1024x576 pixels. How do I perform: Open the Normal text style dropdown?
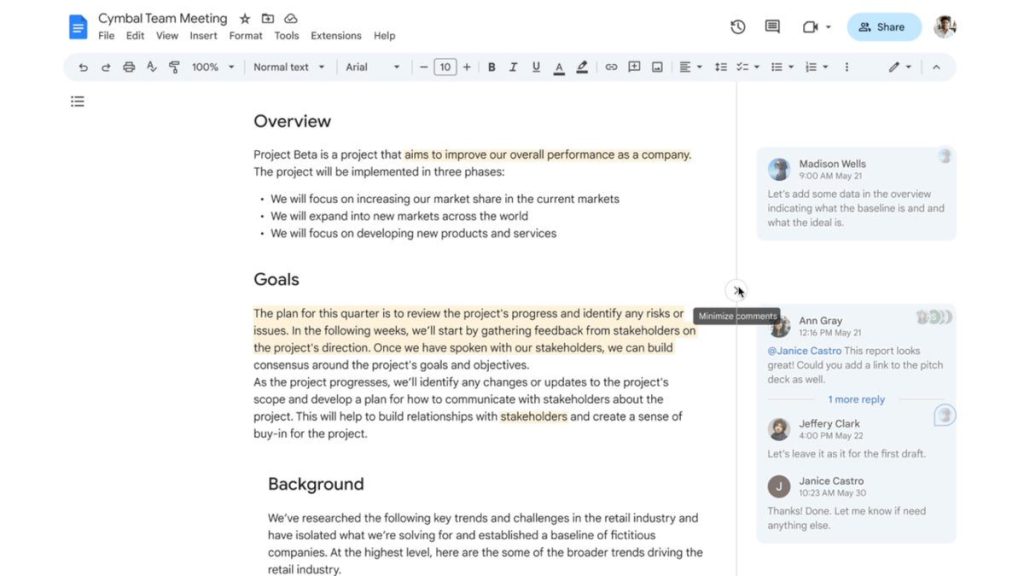tap(289, 67)
